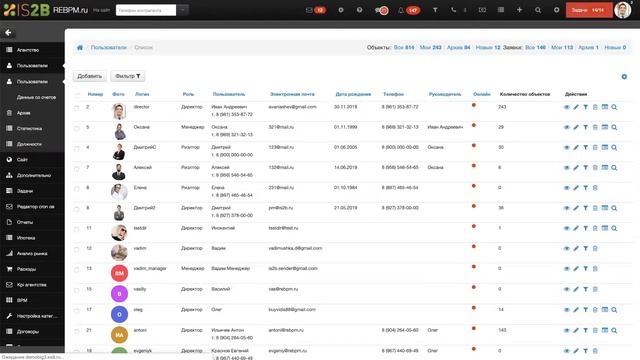Open card-table icon for user oleg
The width and height of the screenshot is (640, 360).
(605, 309)
